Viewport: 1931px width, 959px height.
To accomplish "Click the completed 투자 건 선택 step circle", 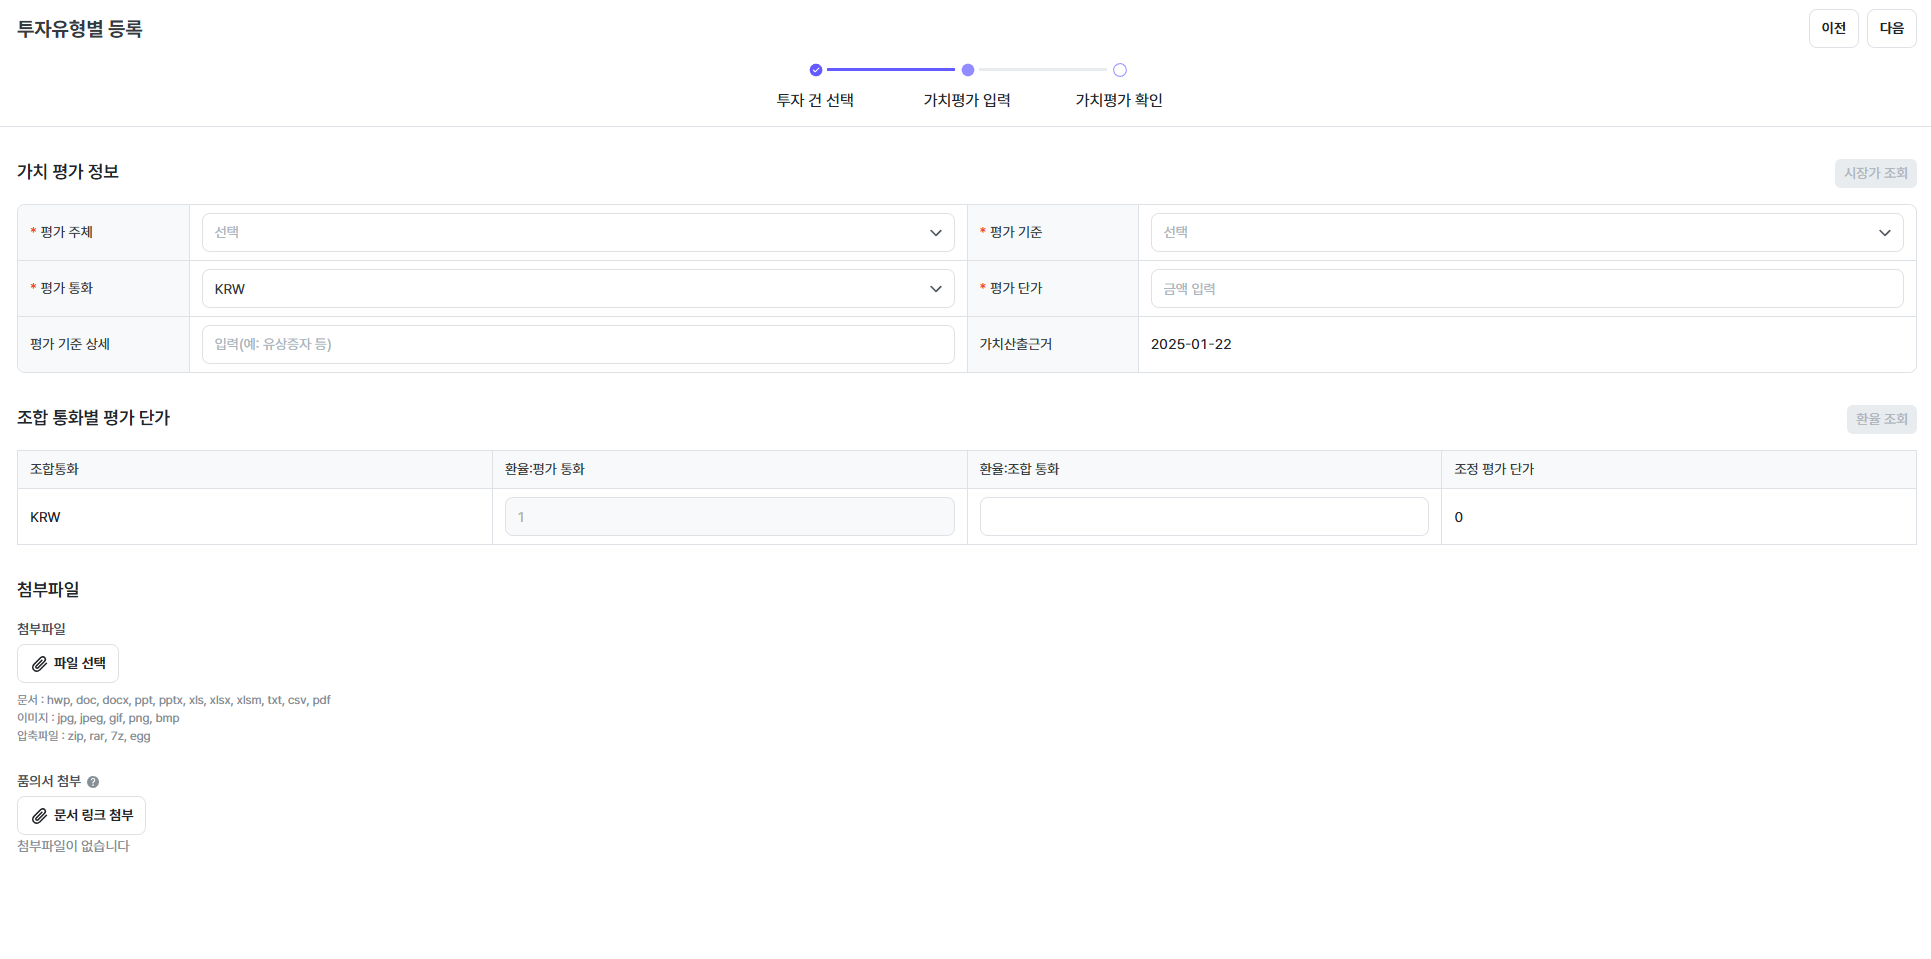I will (816, 70).
